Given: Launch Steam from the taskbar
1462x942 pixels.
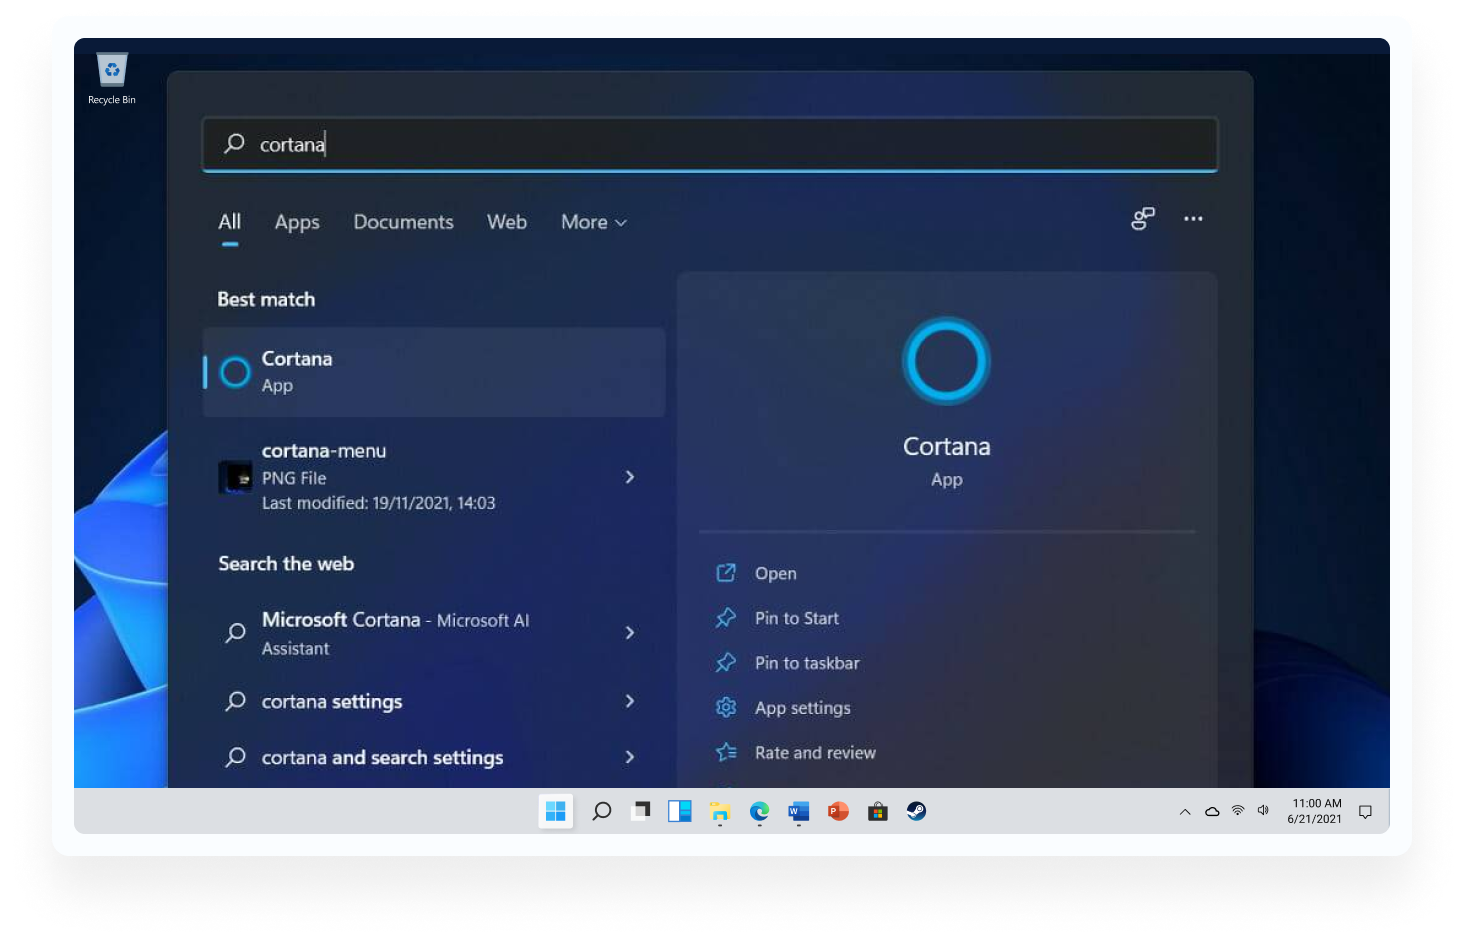Looking at the screenshot, I should (x=917, y=811).
